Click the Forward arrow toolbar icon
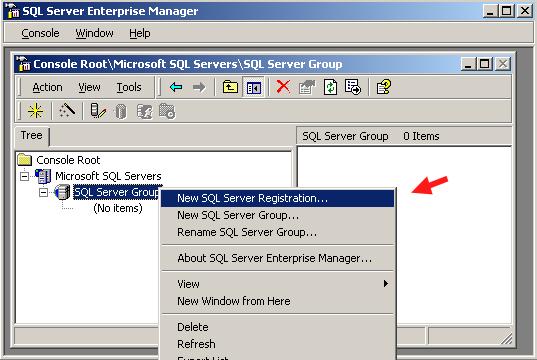The image size is (537, 360). pos(199,87)
